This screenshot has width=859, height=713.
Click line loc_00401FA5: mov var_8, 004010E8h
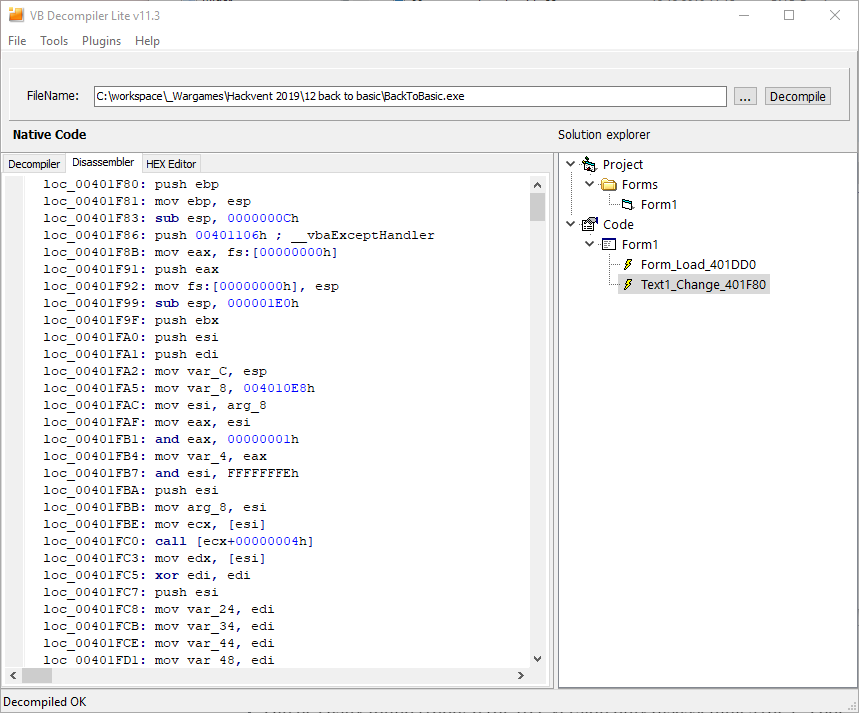tap(179, 388)
